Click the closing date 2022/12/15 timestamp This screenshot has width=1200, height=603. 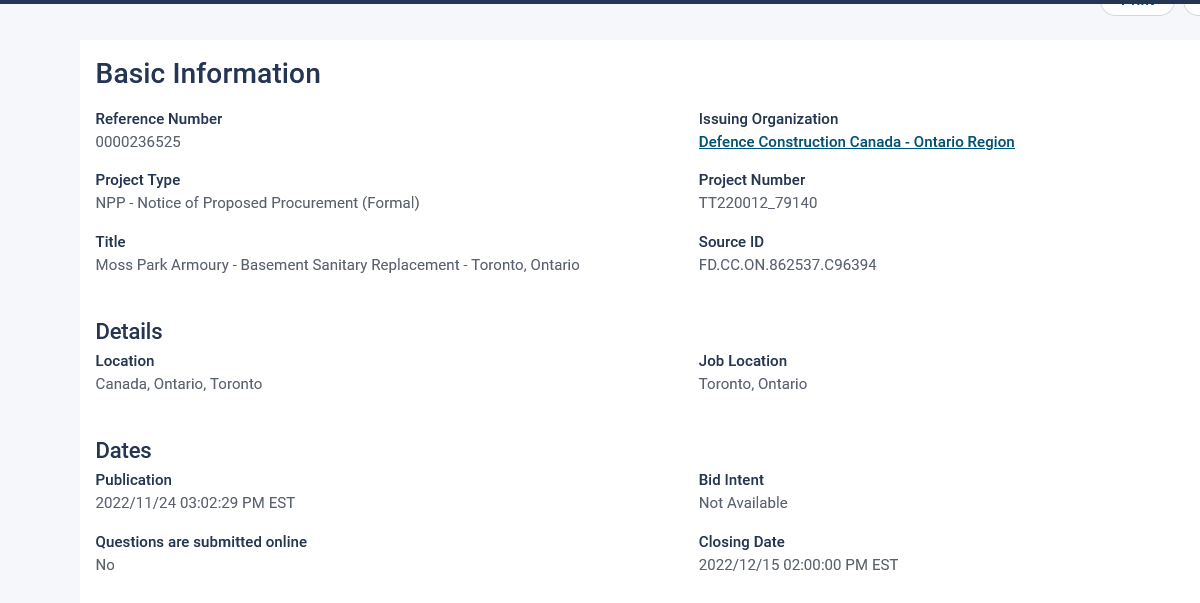pos(798,565)
